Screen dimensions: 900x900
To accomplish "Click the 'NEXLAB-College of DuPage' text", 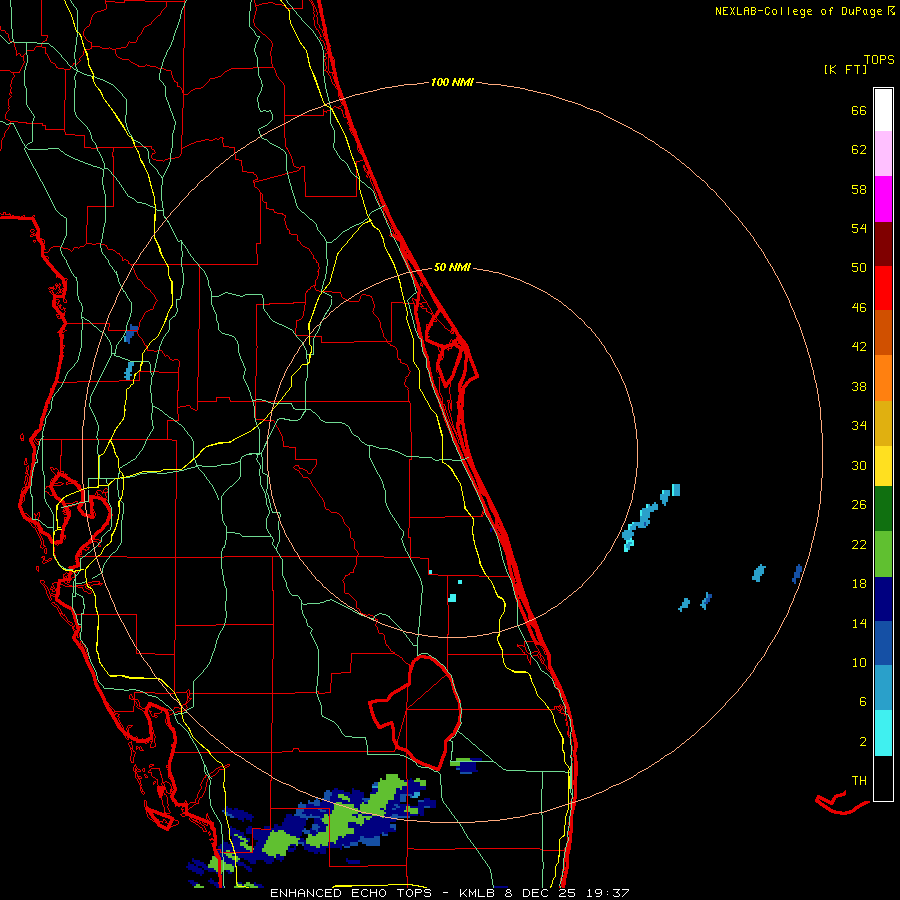I will pos(798,11).
